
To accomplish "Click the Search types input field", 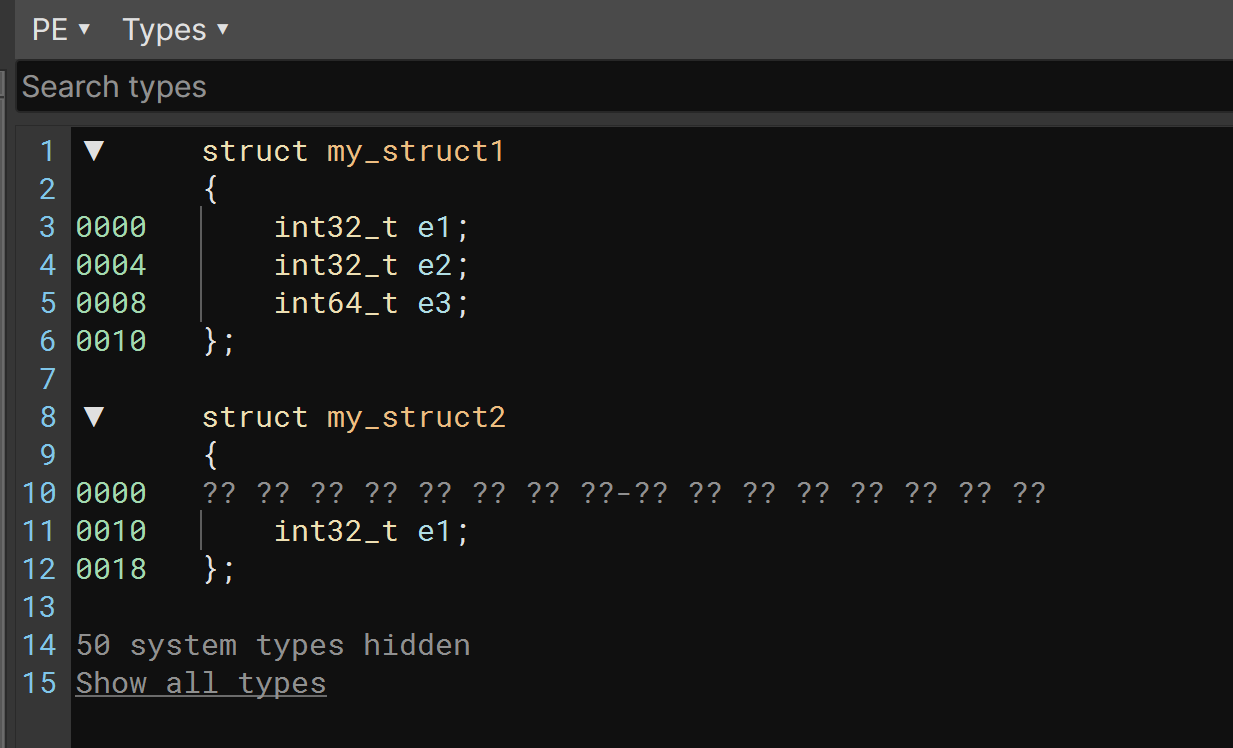I will 400,87.
